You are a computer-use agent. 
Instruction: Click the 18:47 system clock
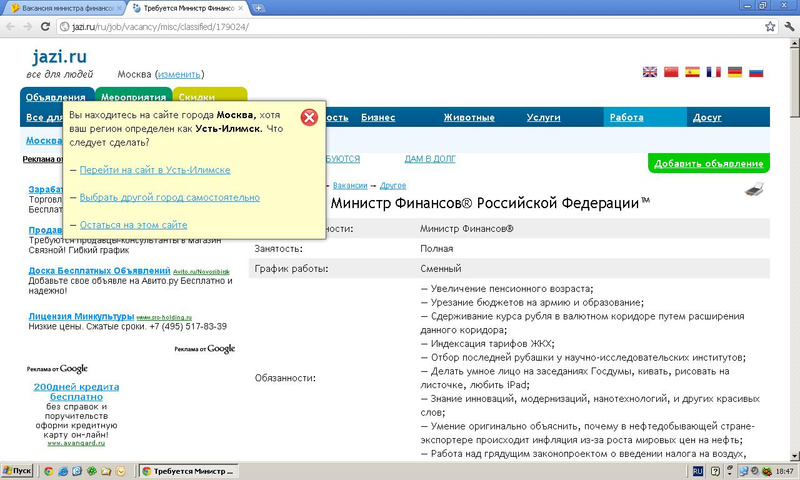[x=784, y=471]
